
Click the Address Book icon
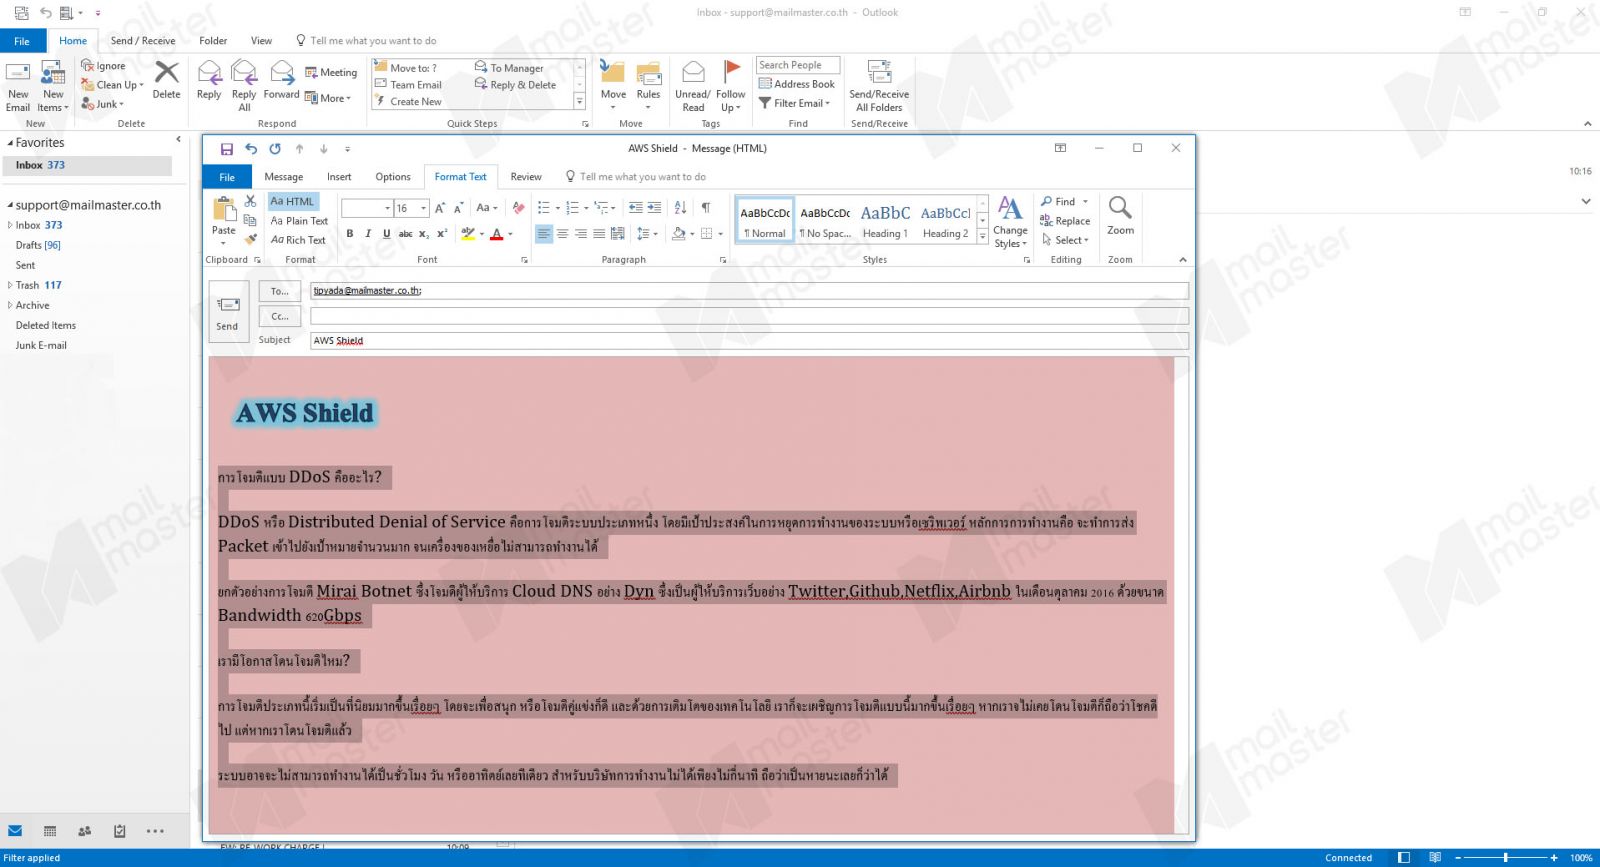tap(797, 84)
